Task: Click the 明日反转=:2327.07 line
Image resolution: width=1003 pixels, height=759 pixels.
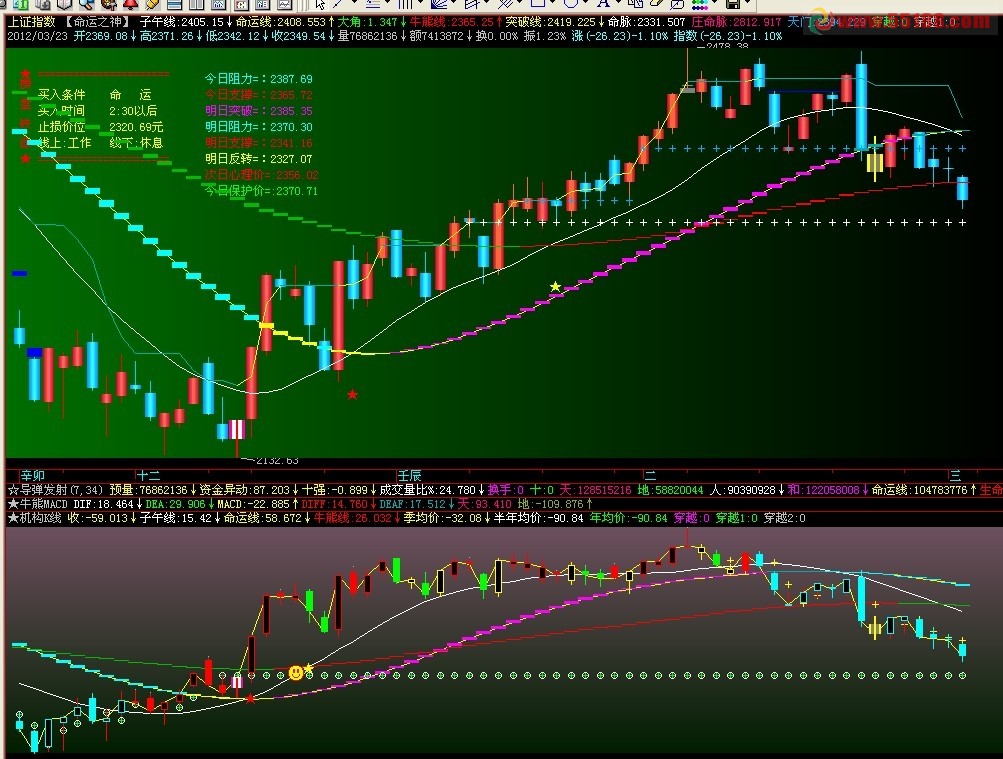Action: point(258,159)
